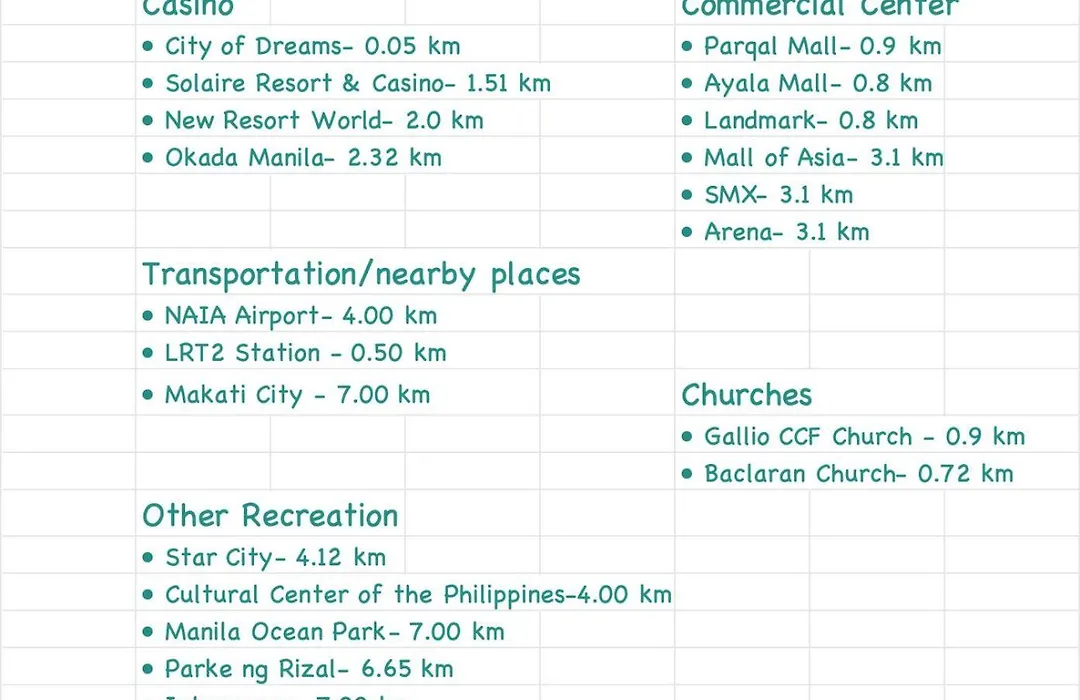Click on 'Parke ng Rizal- 6.65 km'
Viewport: 1080px width, 700px height.
(x=309, y=669)
